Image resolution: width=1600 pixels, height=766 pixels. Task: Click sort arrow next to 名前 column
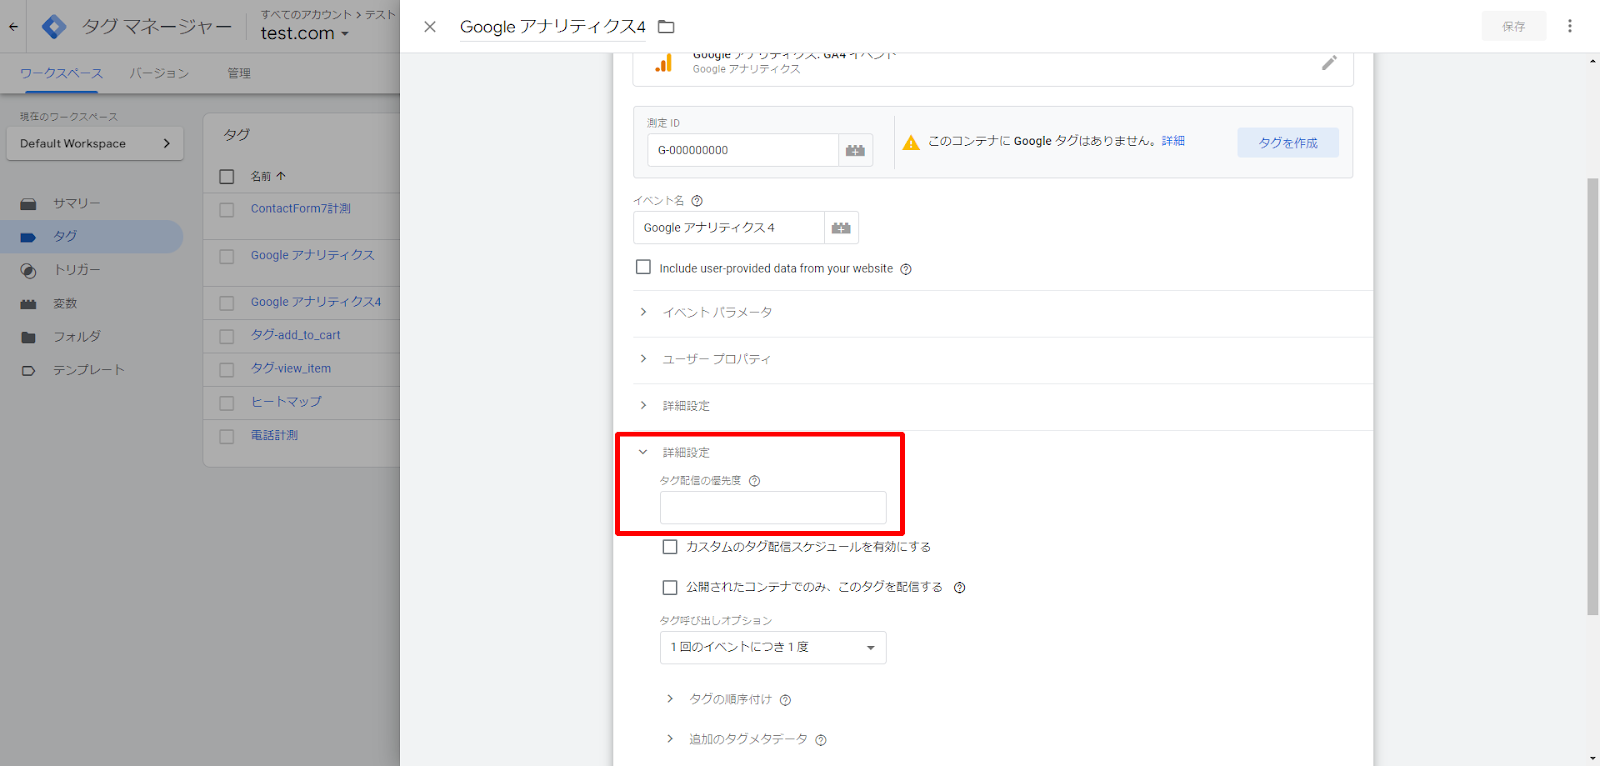tap(281, 176)
